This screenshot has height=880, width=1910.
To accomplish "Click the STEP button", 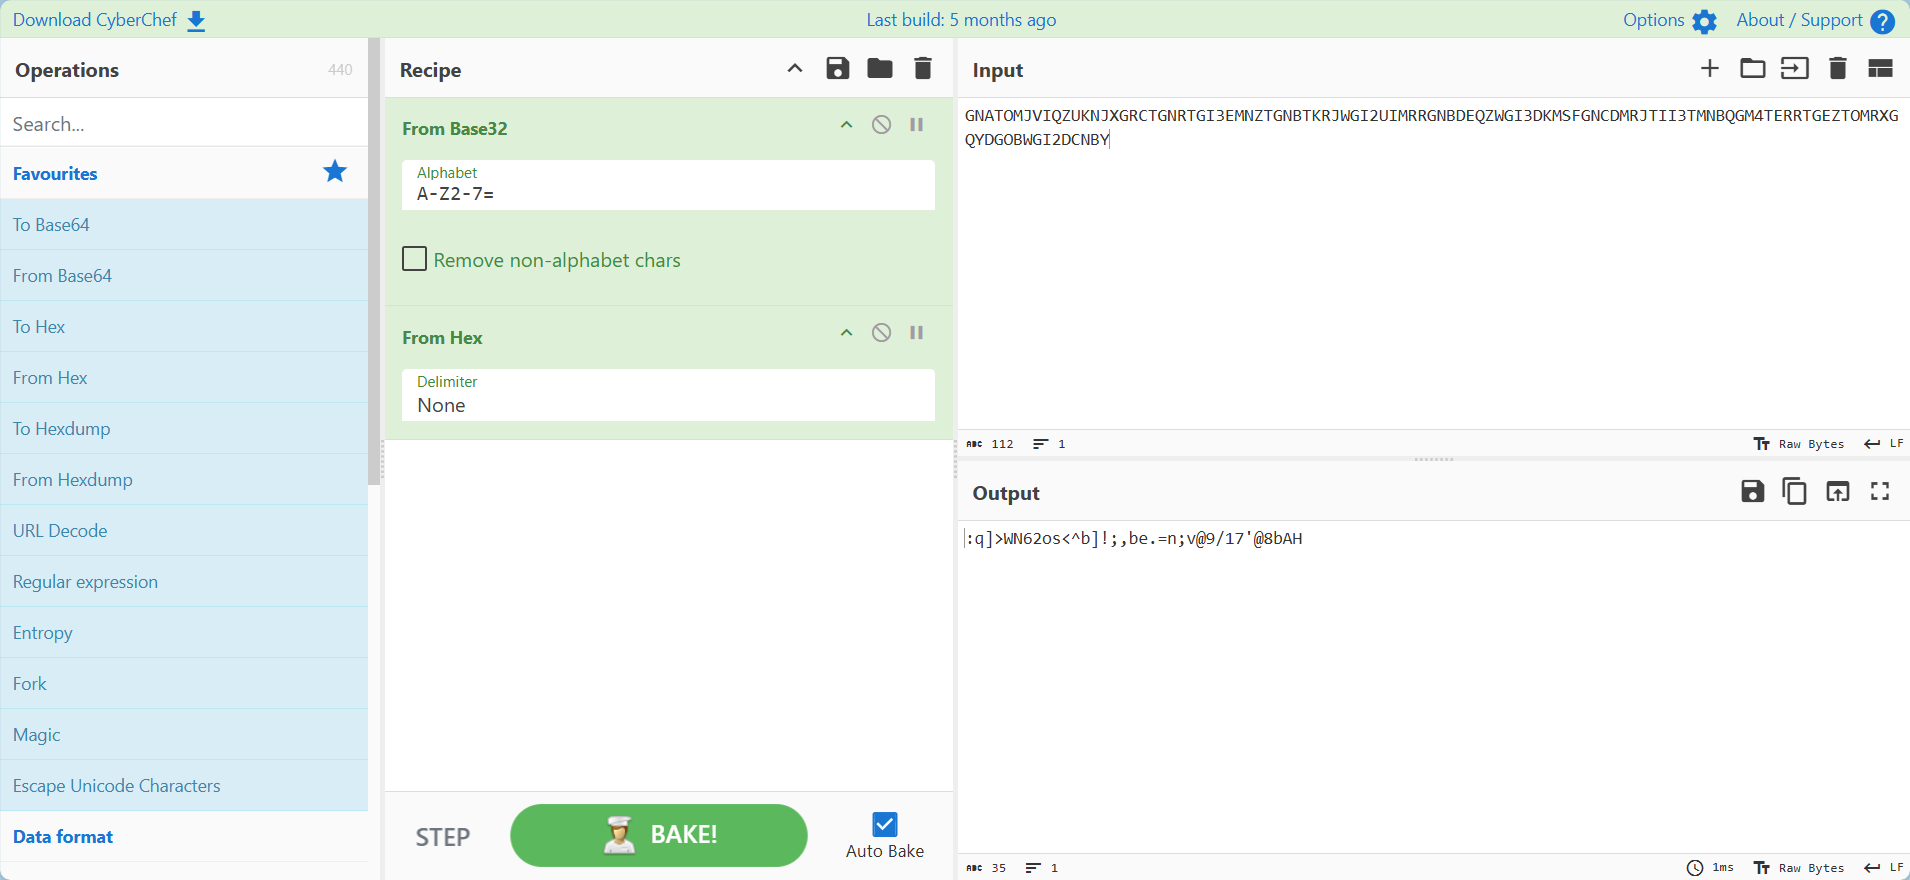I will point(443,837).
